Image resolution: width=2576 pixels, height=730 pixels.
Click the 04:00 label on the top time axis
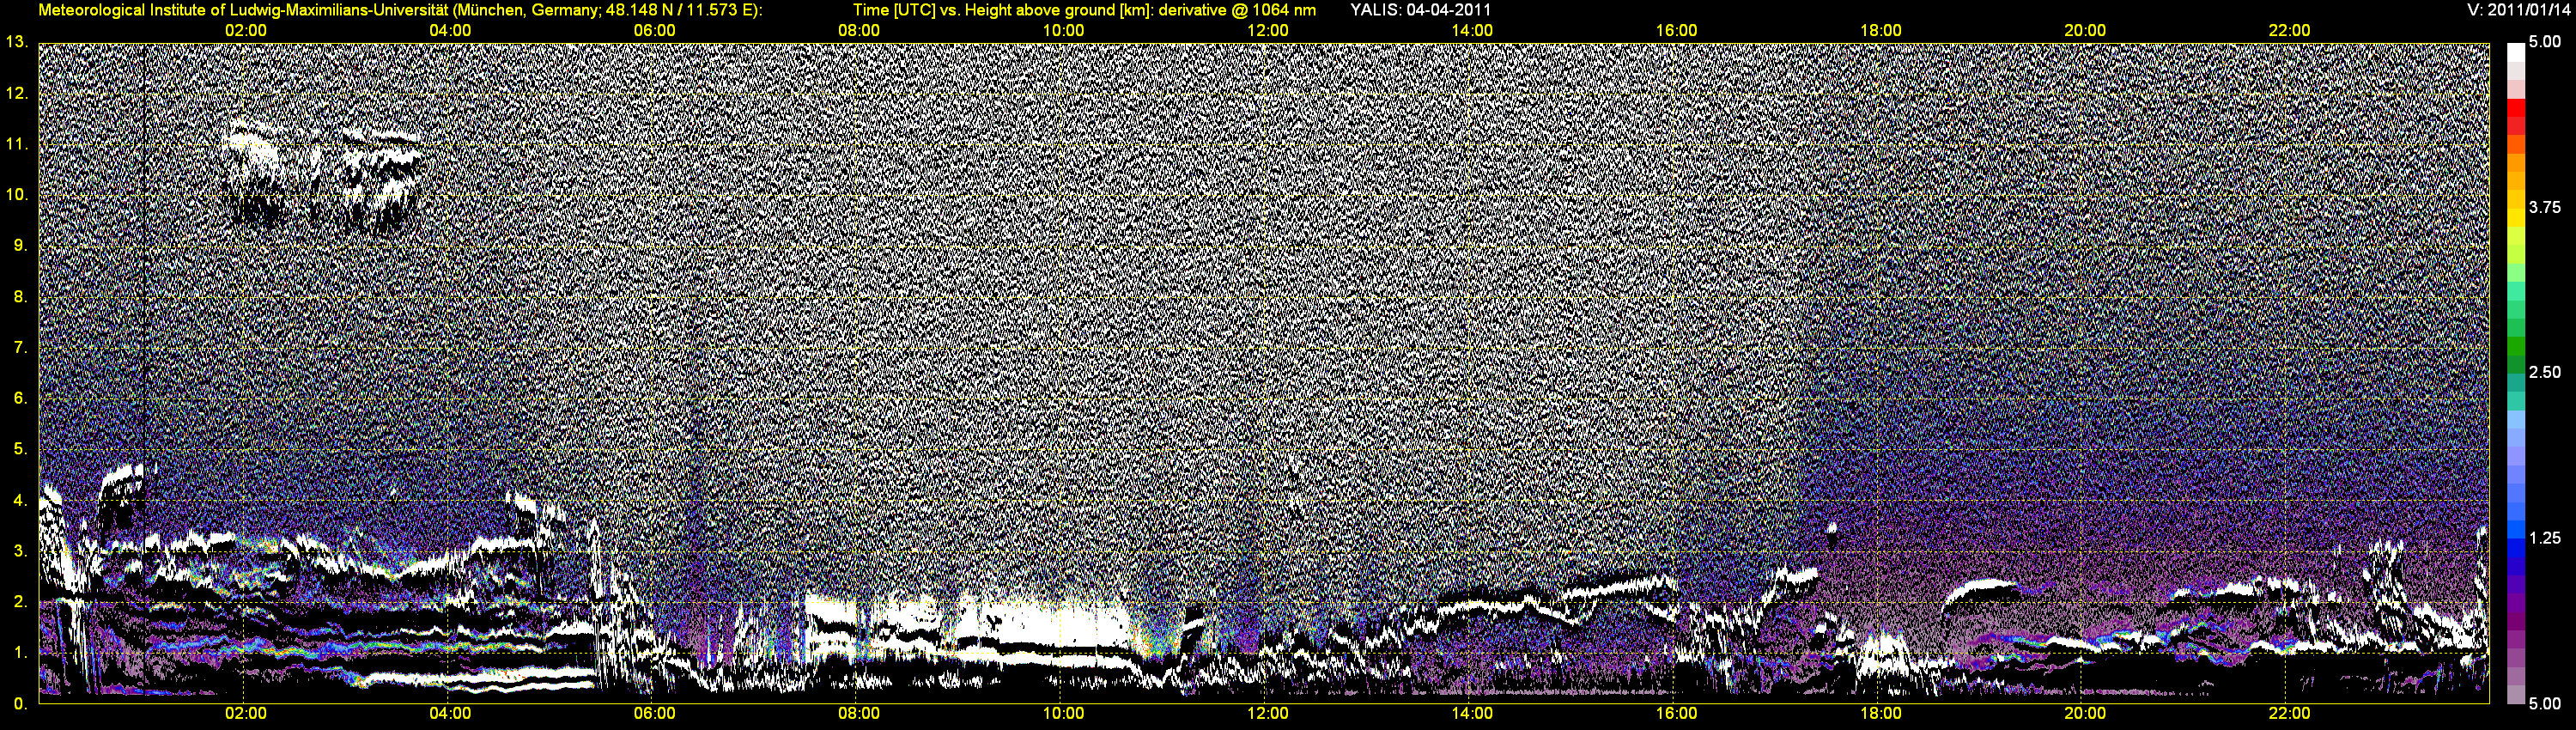click(x=450, y=31)
